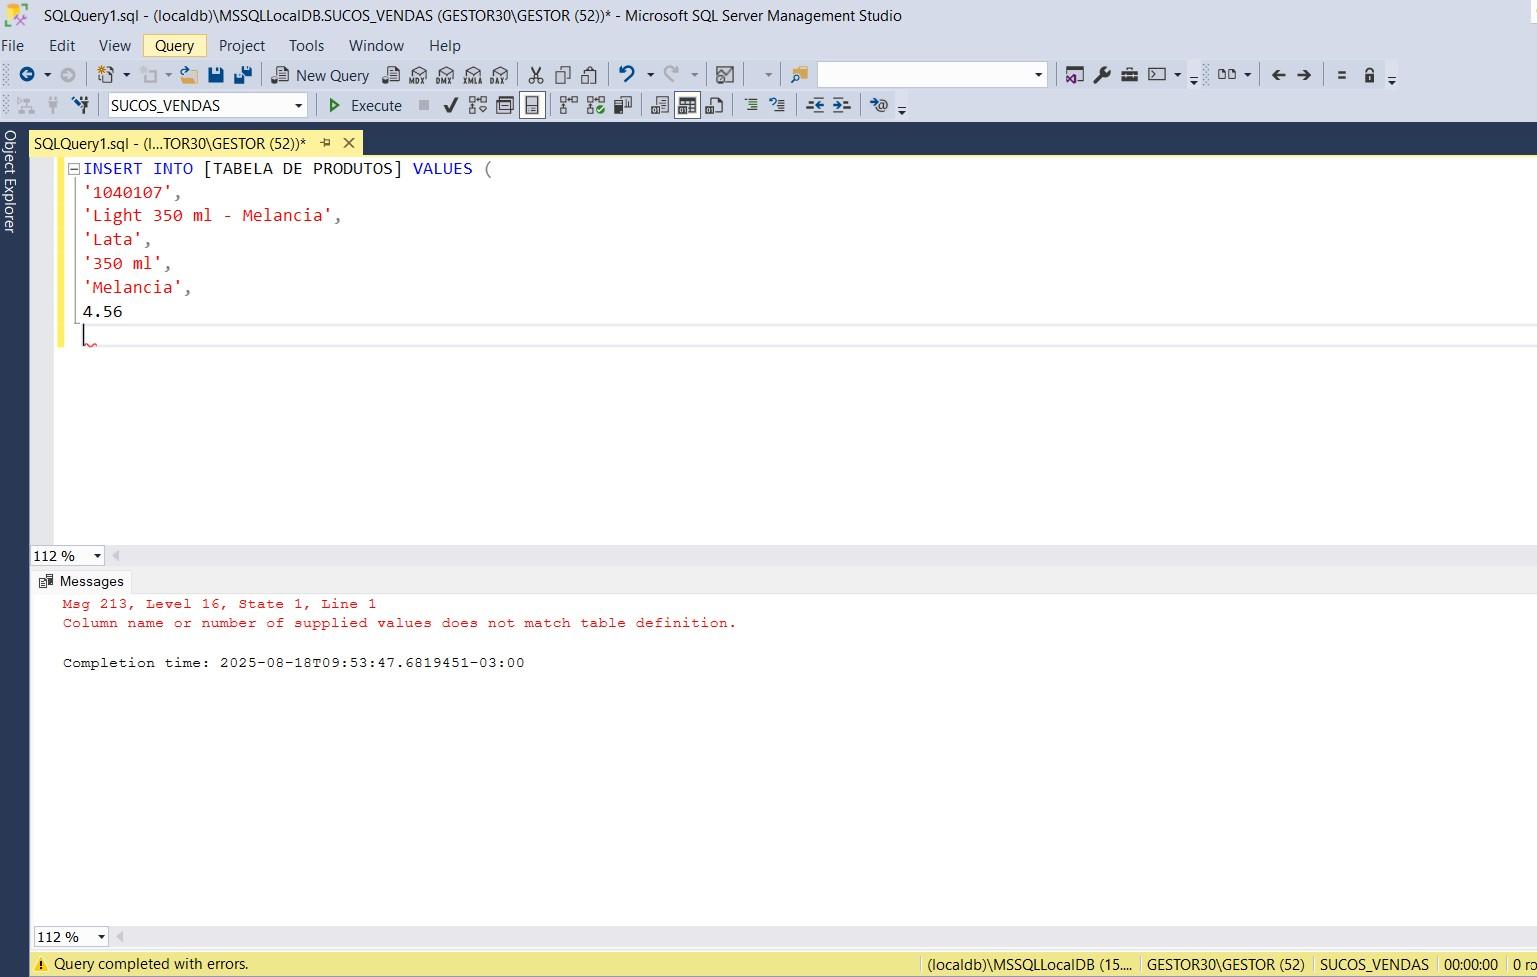Open the File menu
The width and height of the screenshot is (1537, 977).
click(13, 46)
